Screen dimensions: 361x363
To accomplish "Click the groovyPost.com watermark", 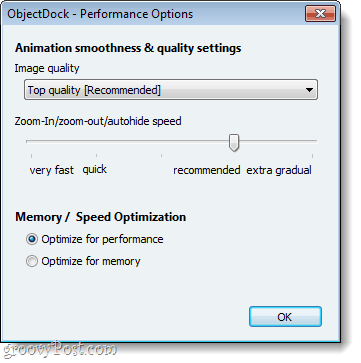I will (x=59, y=350).
